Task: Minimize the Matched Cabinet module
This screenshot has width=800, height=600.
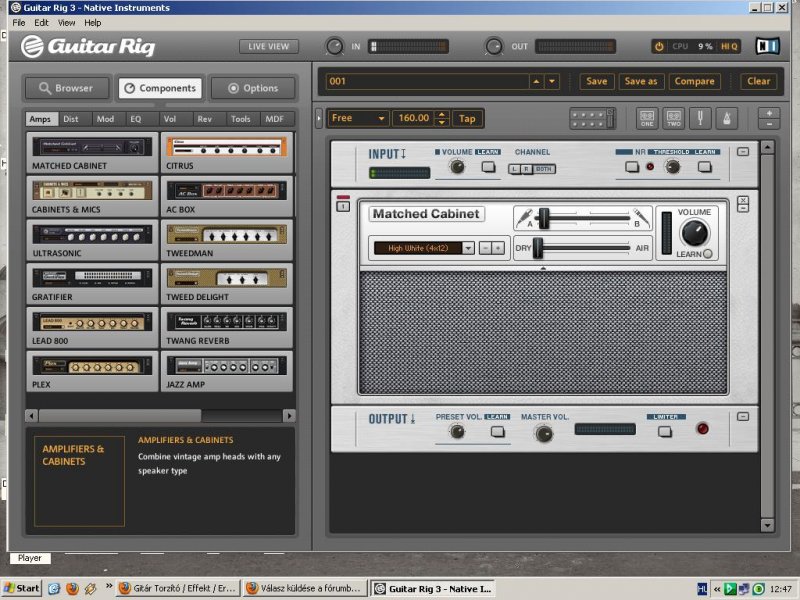Action: coord(743,209)
